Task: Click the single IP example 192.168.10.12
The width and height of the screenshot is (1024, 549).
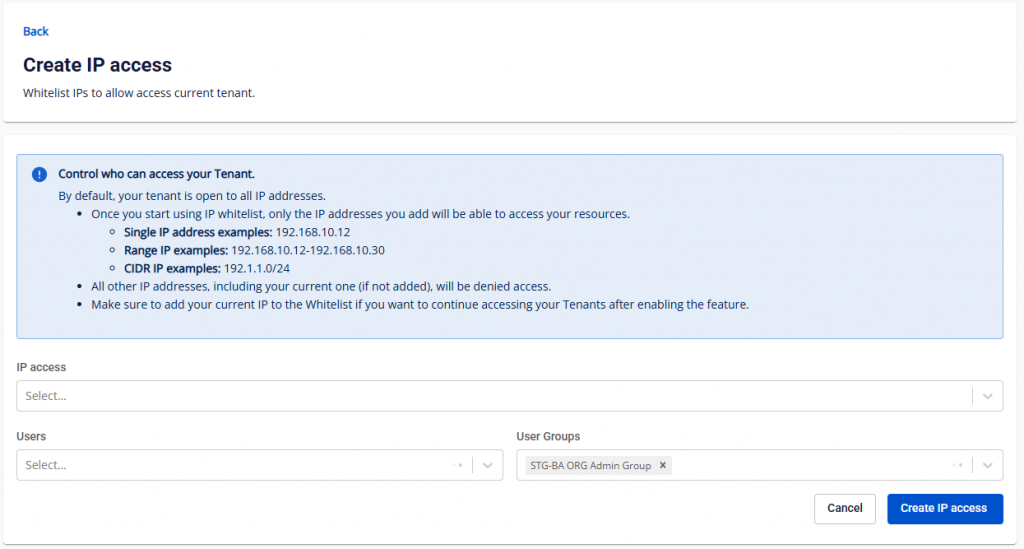Action: coord(313,232)
